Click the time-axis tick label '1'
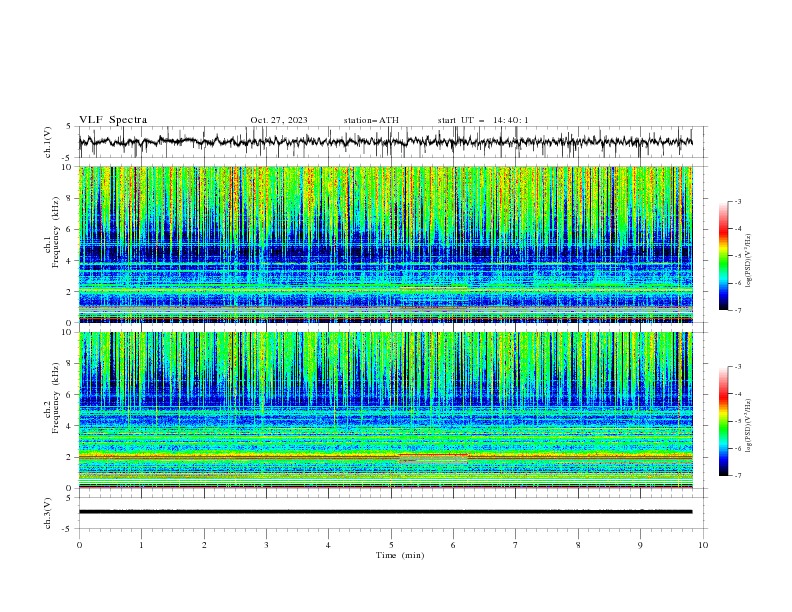This screenshot has height=612, width=792. [x=141, y=545]
